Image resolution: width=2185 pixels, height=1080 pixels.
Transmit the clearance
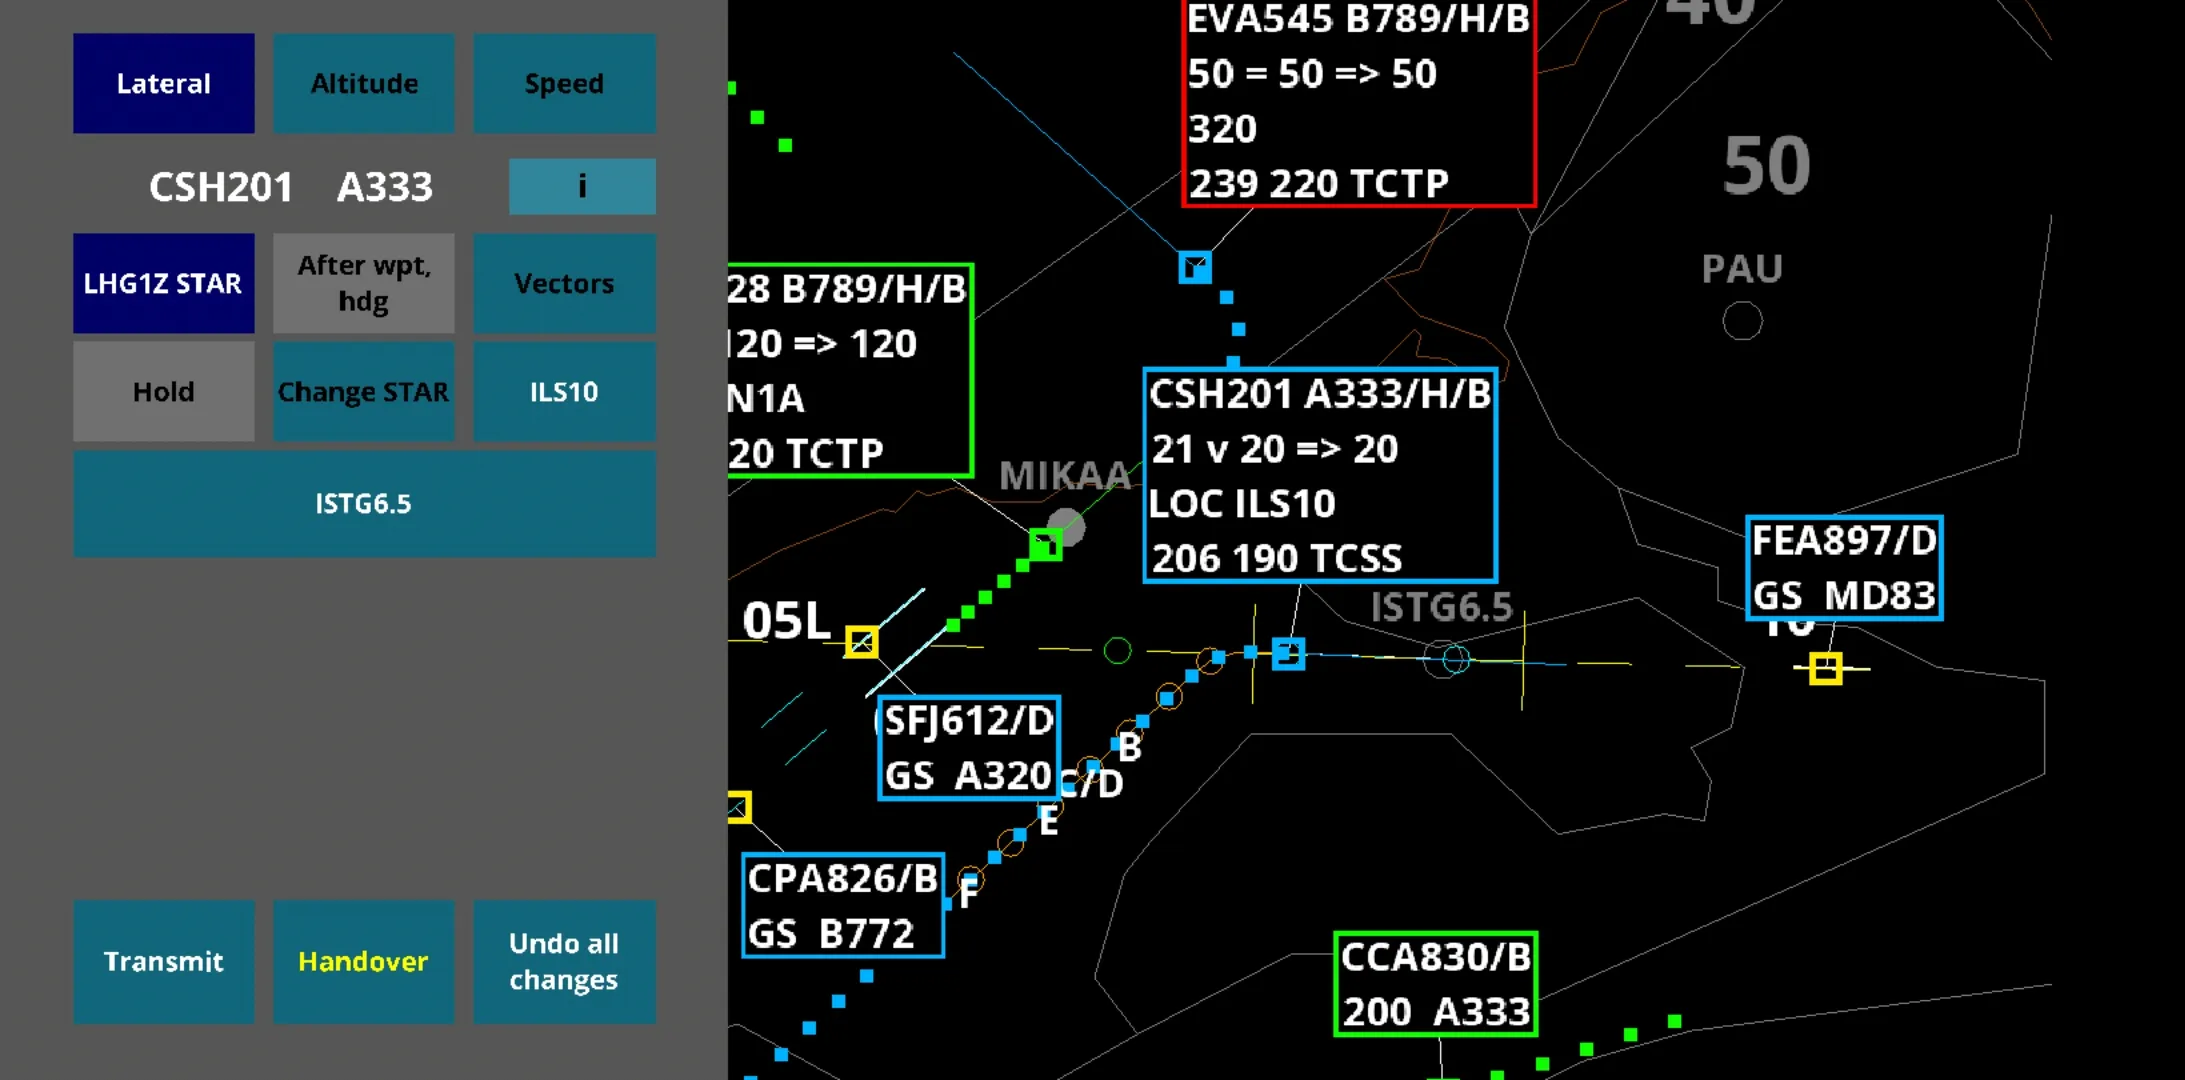click(163, 961)
